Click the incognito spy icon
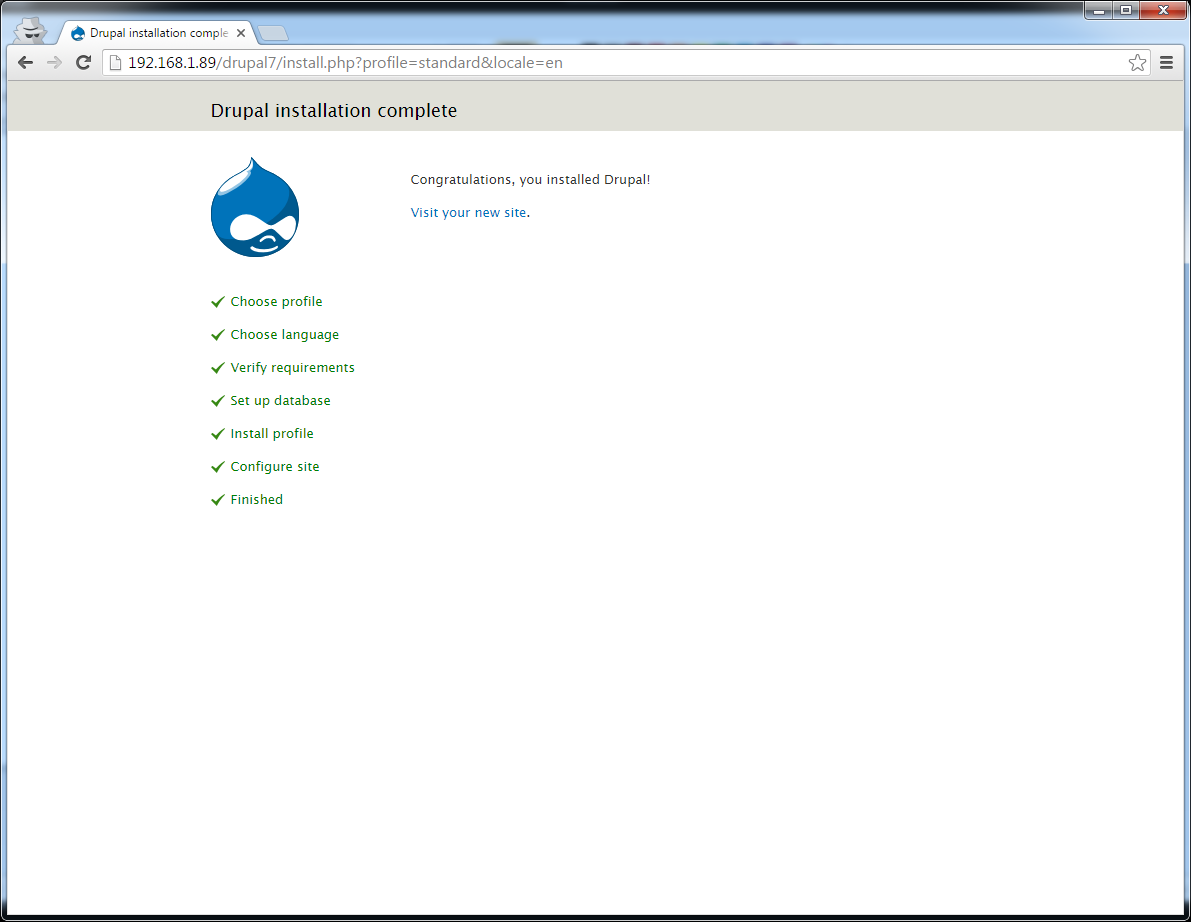Image resolution: width=1191 pixels, height=922 pixels. pos(31,30)
